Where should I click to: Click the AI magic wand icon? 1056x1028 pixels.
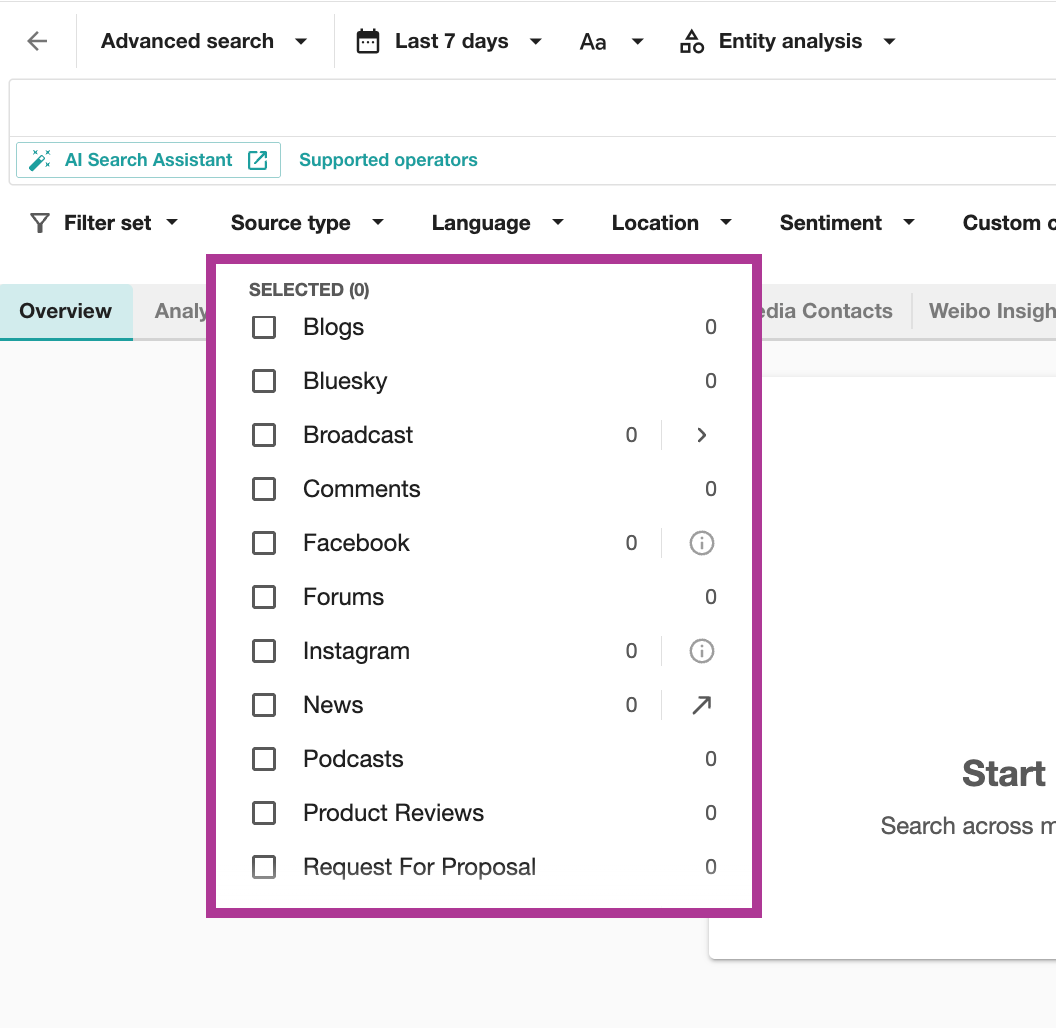(40, 160)
